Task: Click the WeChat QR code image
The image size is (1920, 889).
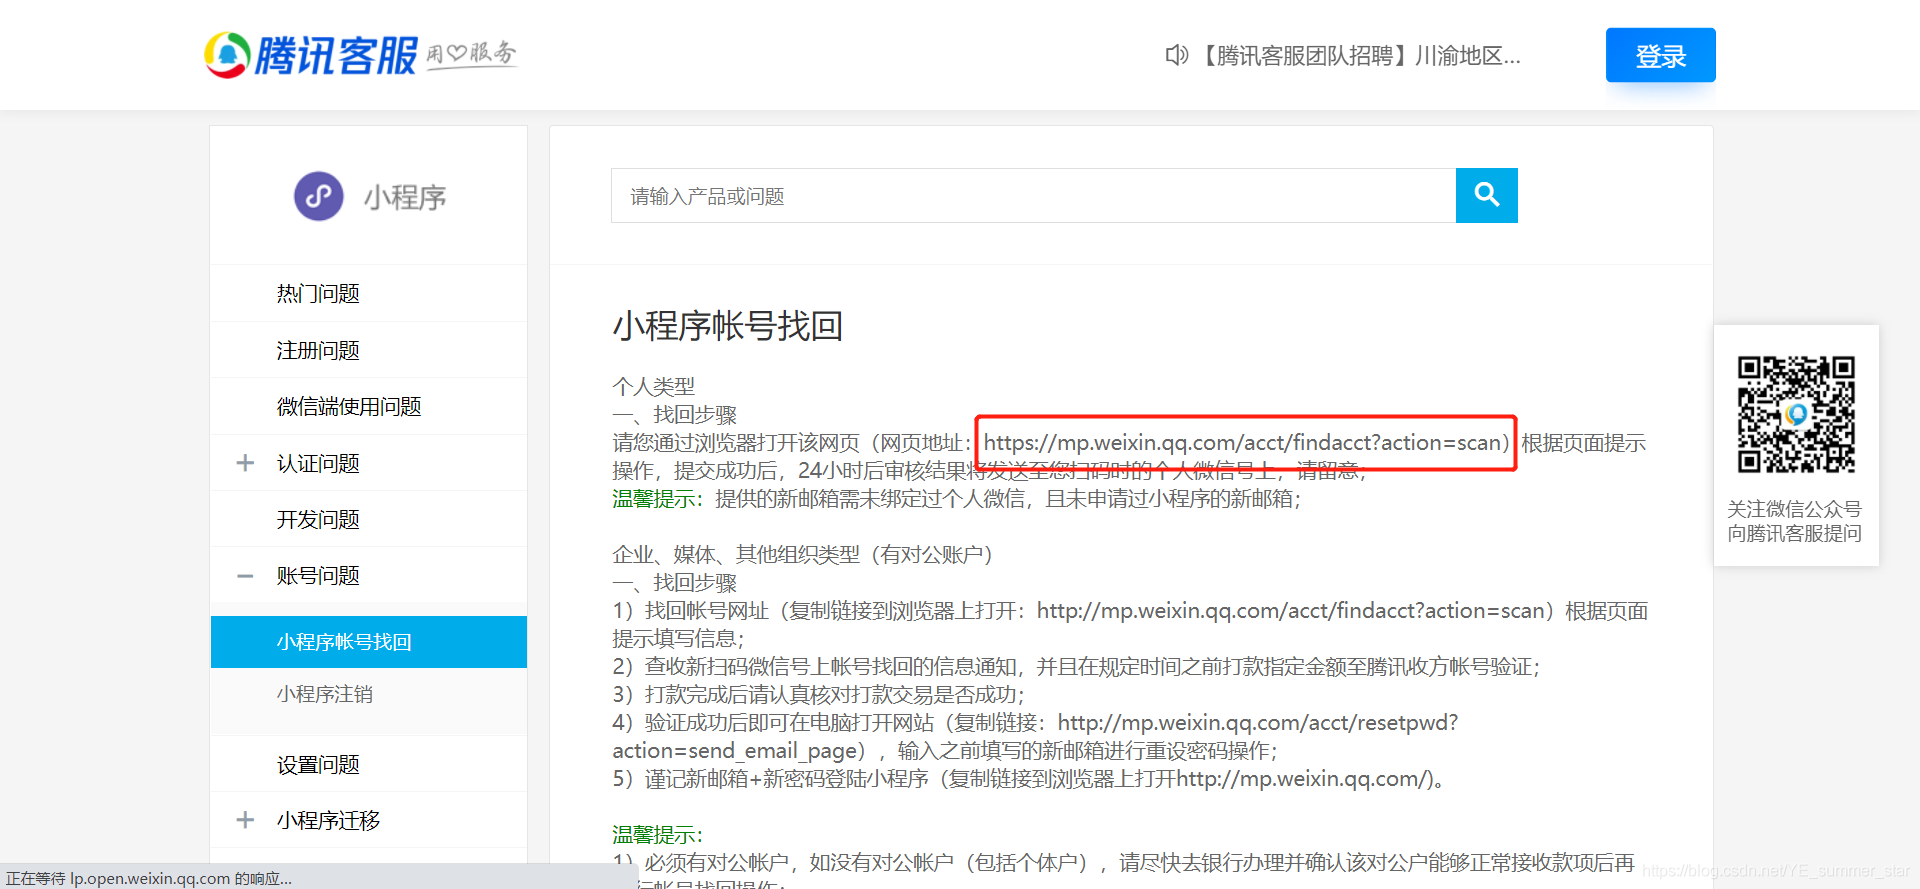Action: [x=1796, y=414]
